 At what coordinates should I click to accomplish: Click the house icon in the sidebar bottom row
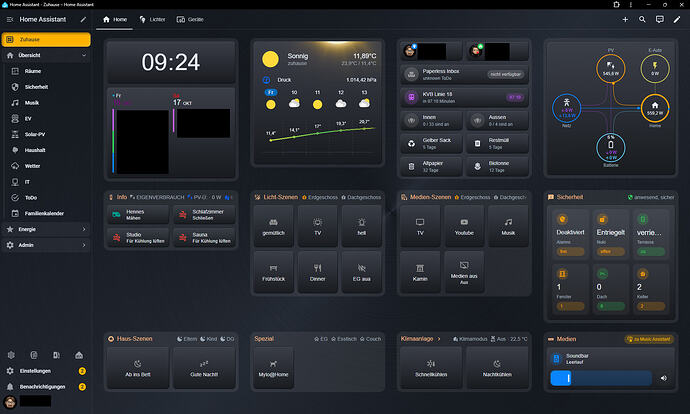click(79, 355)
